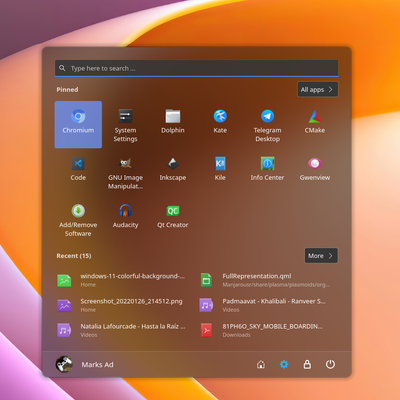Click the home folder icon in footer
This screenshot has height=400, width=400.
click(x=261, y=364)
